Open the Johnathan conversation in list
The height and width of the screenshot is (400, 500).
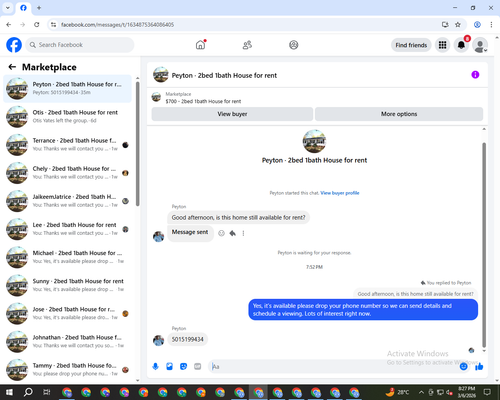(x=67, y=342)
